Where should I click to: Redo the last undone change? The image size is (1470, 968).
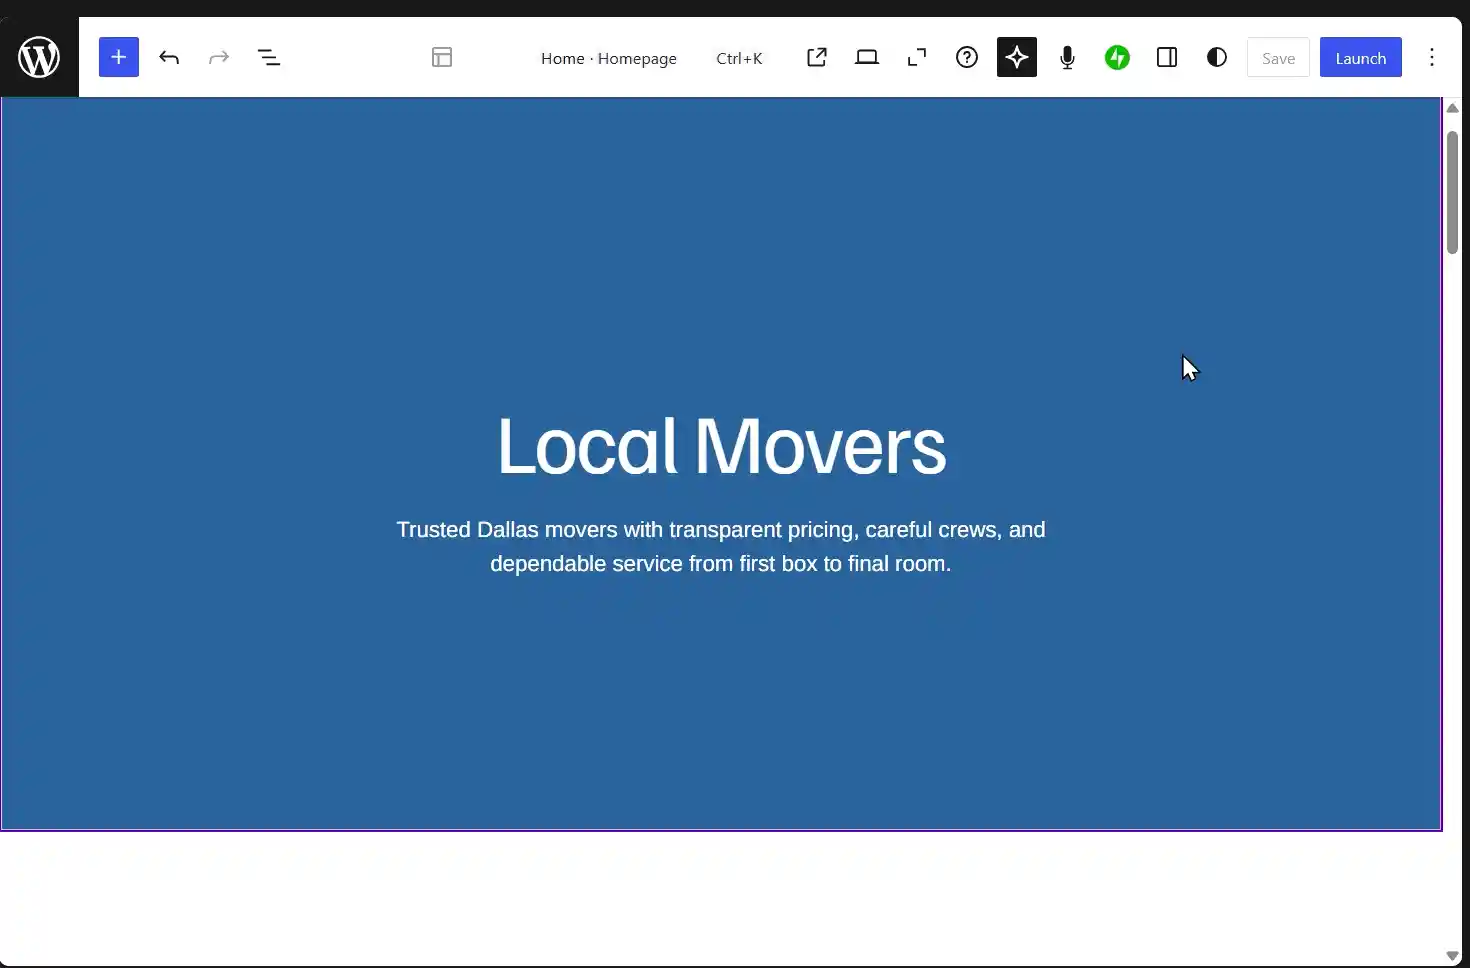coord(219,57)
